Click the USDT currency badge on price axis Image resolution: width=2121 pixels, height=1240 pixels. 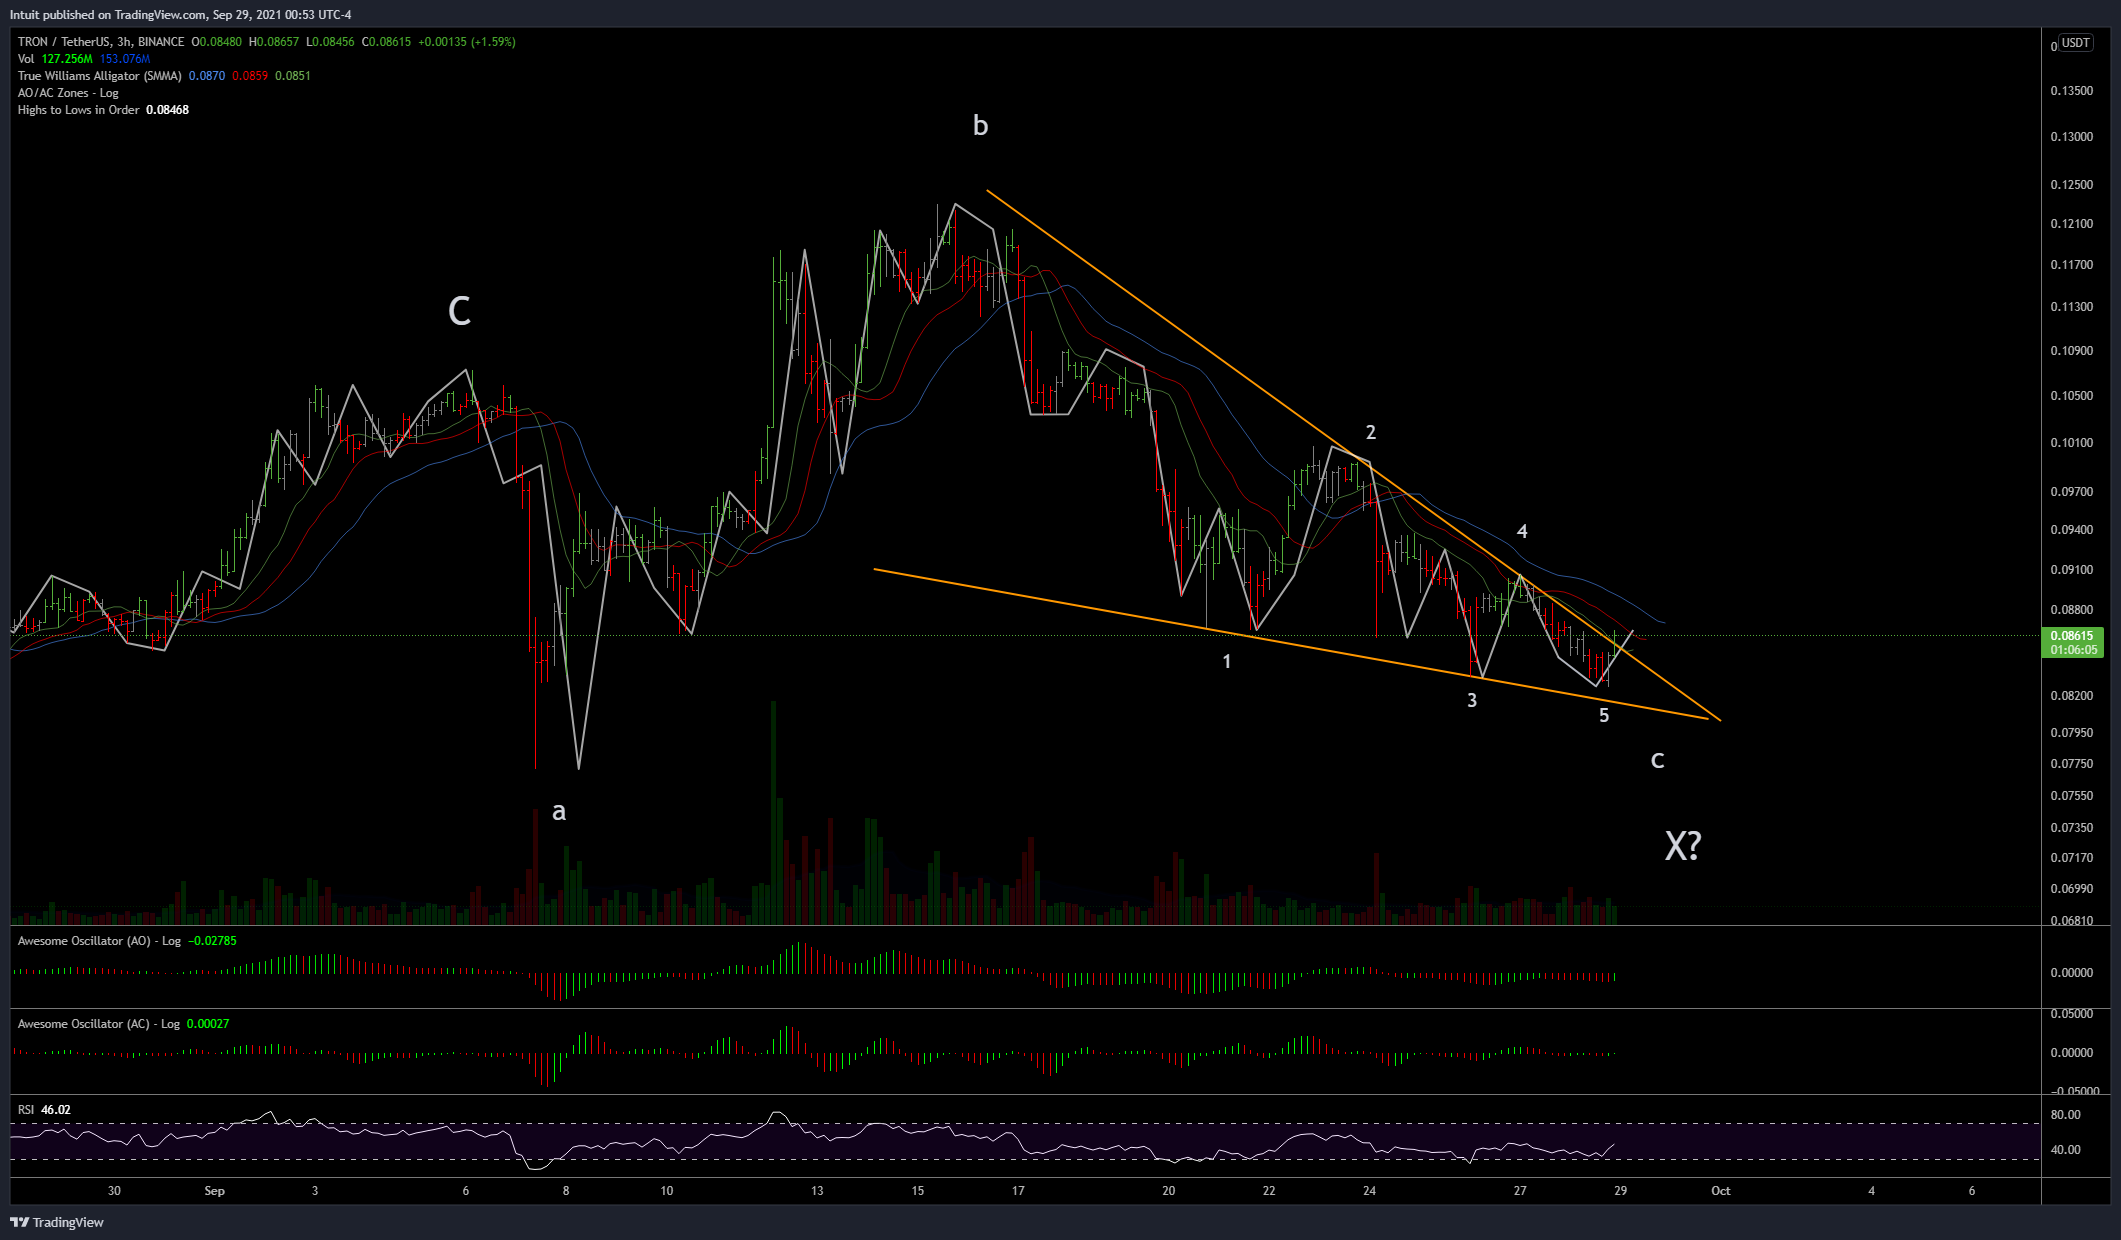[x=2076, y=43]
